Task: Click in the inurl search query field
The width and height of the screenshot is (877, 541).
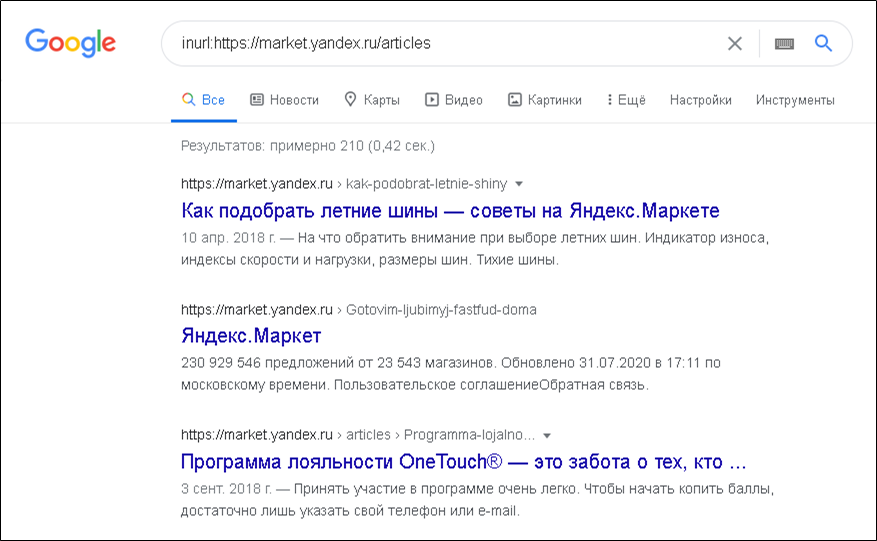Action: tap(447, 44)
